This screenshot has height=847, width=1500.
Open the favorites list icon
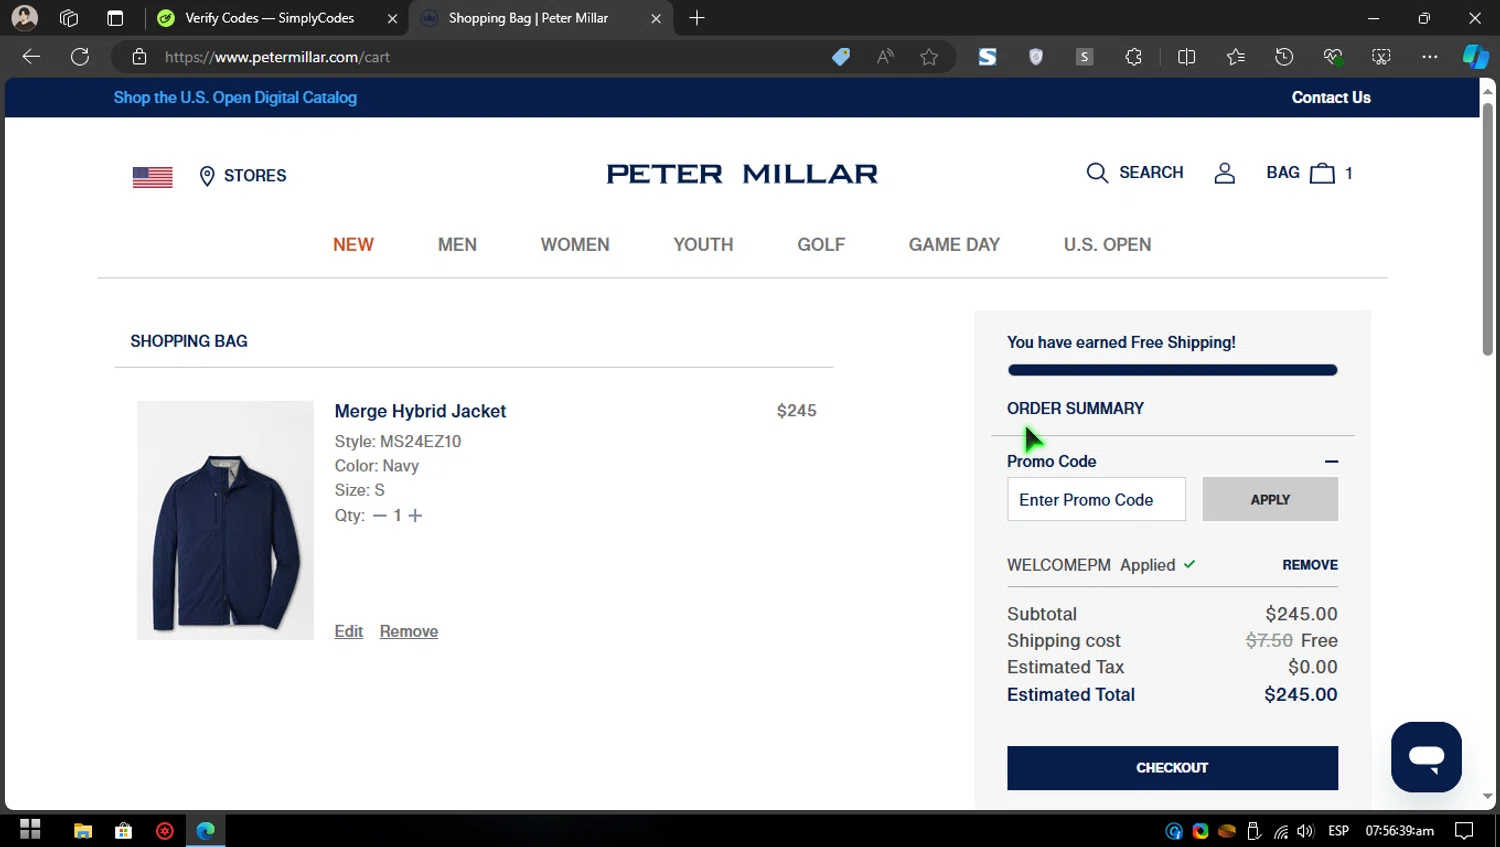coord(1236,57)
